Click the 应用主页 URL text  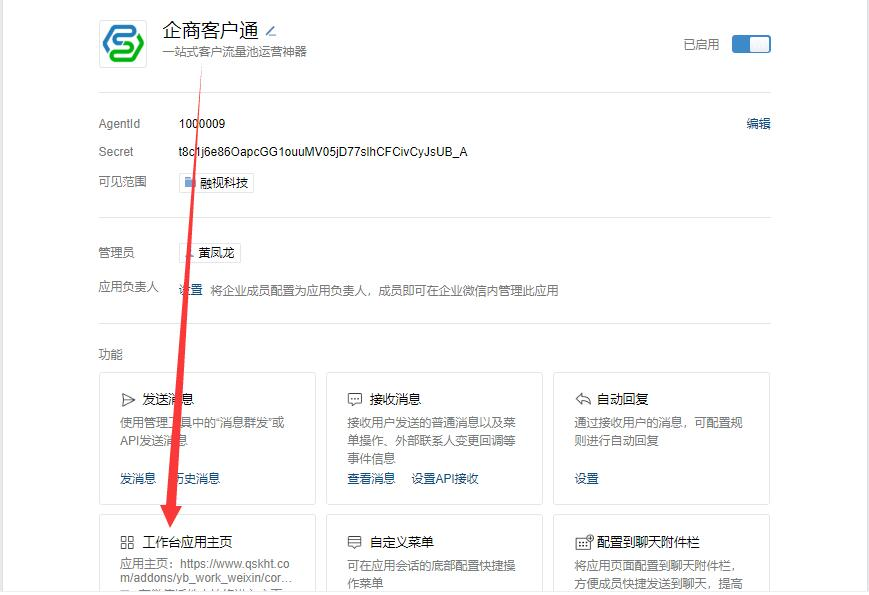pos(206,571)
